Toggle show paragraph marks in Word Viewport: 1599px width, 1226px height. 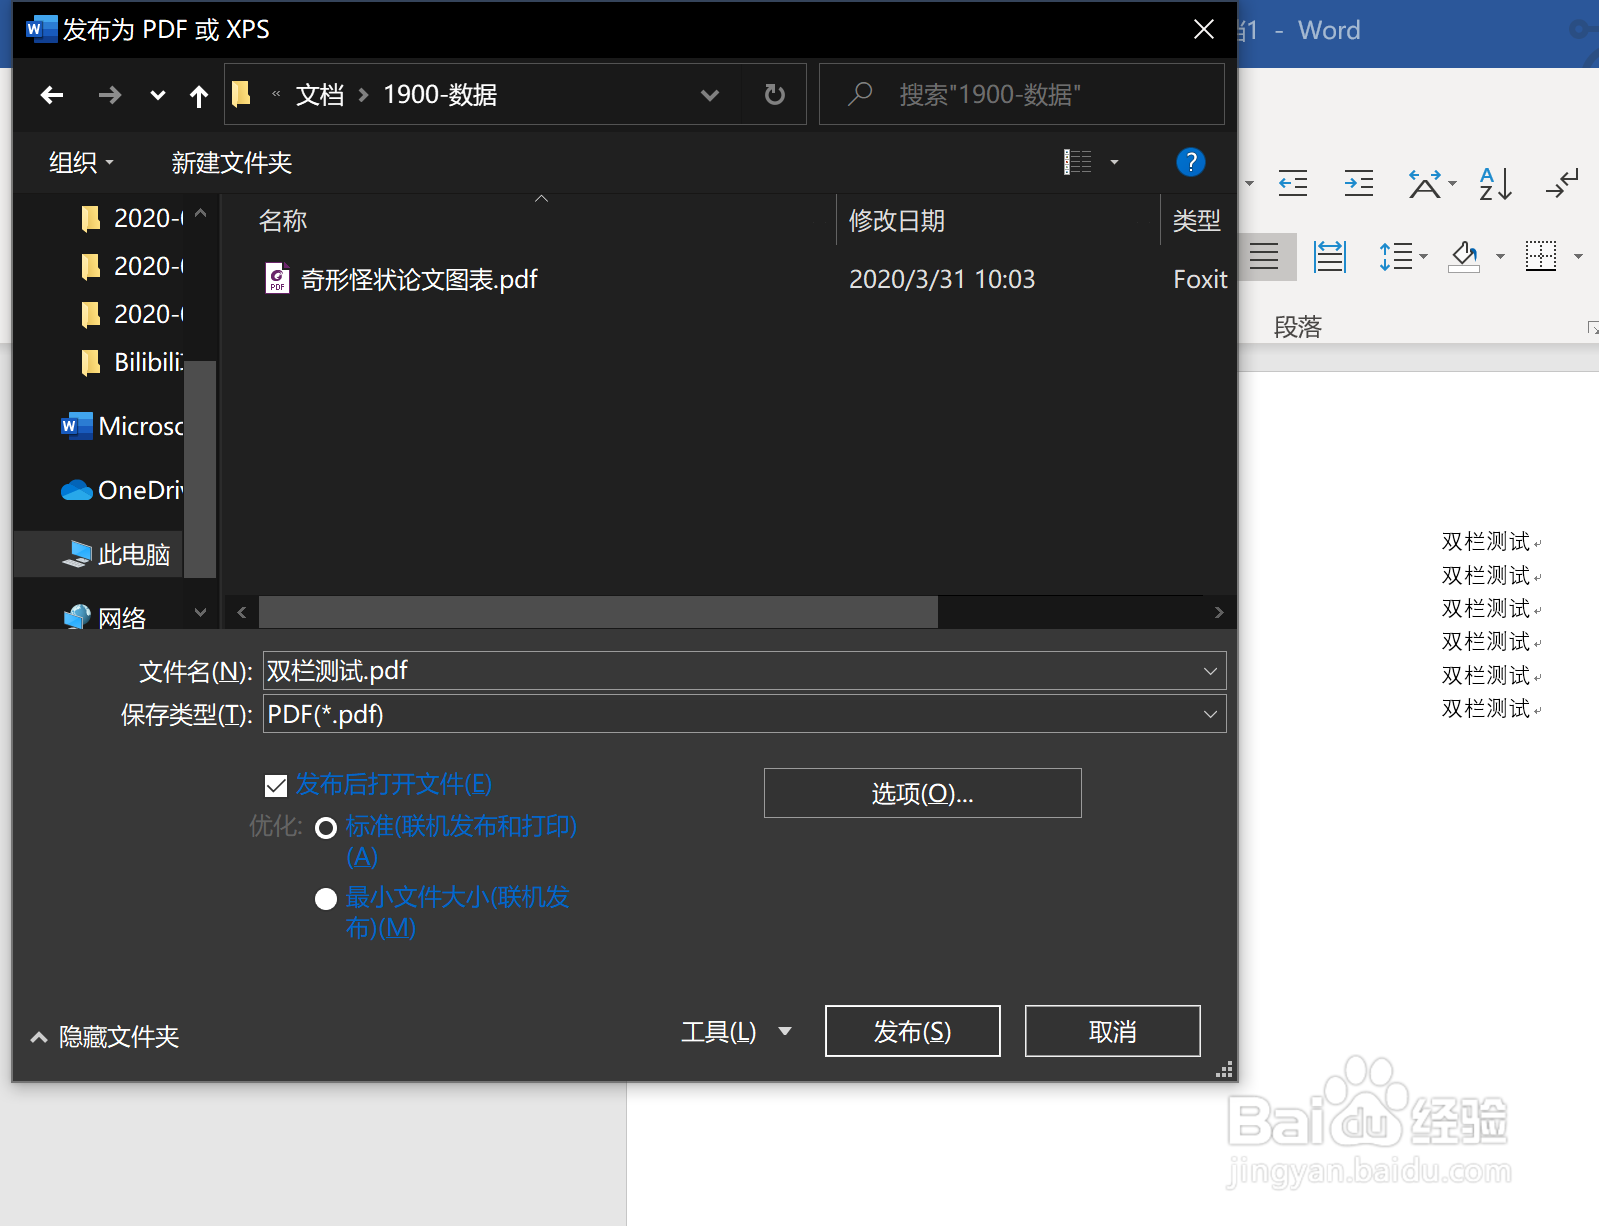coord(1562,183)
